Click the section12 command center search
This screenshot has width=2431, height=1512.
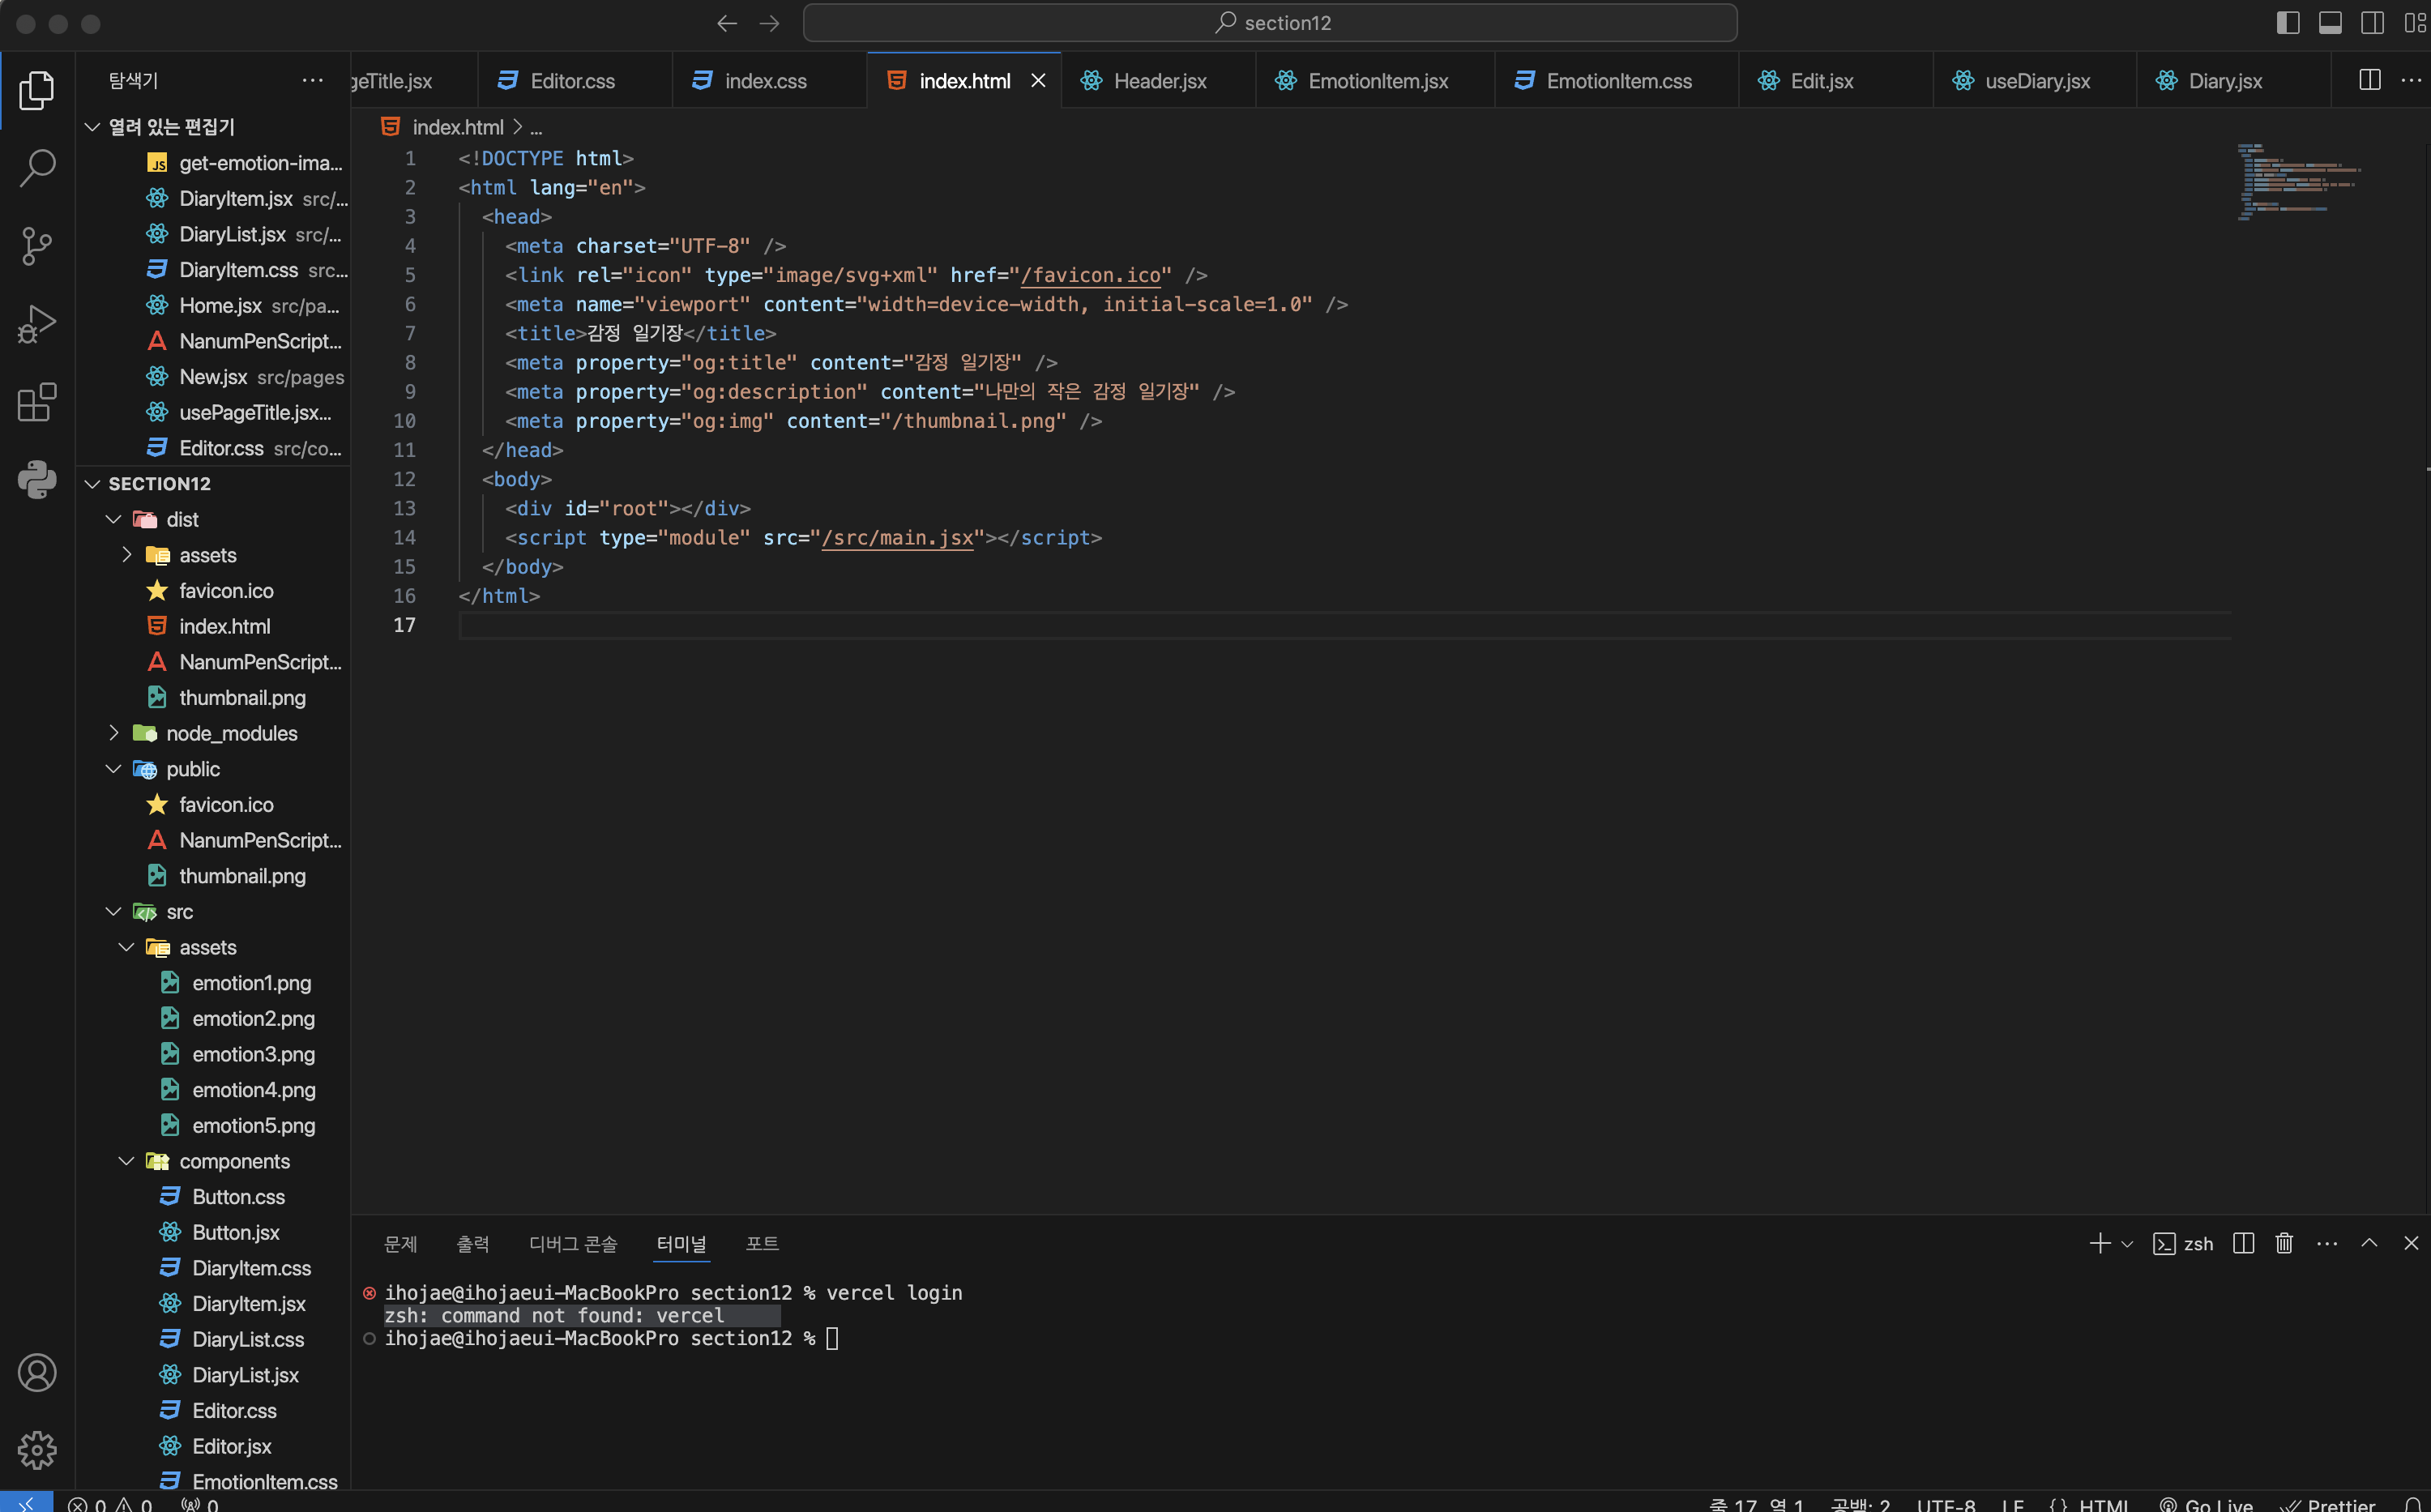tap(1270, 23)
